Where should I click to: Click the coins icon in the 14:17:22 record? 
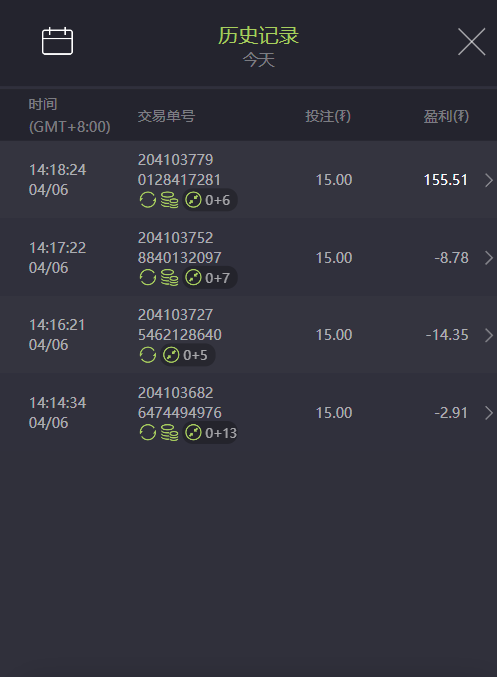click(169, 278)
